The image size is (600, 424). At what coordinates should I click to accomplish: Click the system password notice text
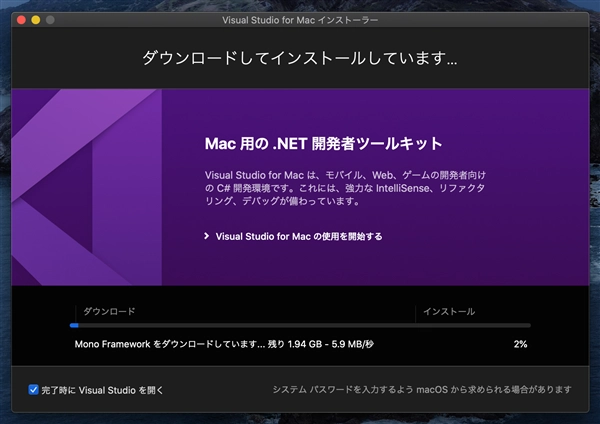pos(422,390)
